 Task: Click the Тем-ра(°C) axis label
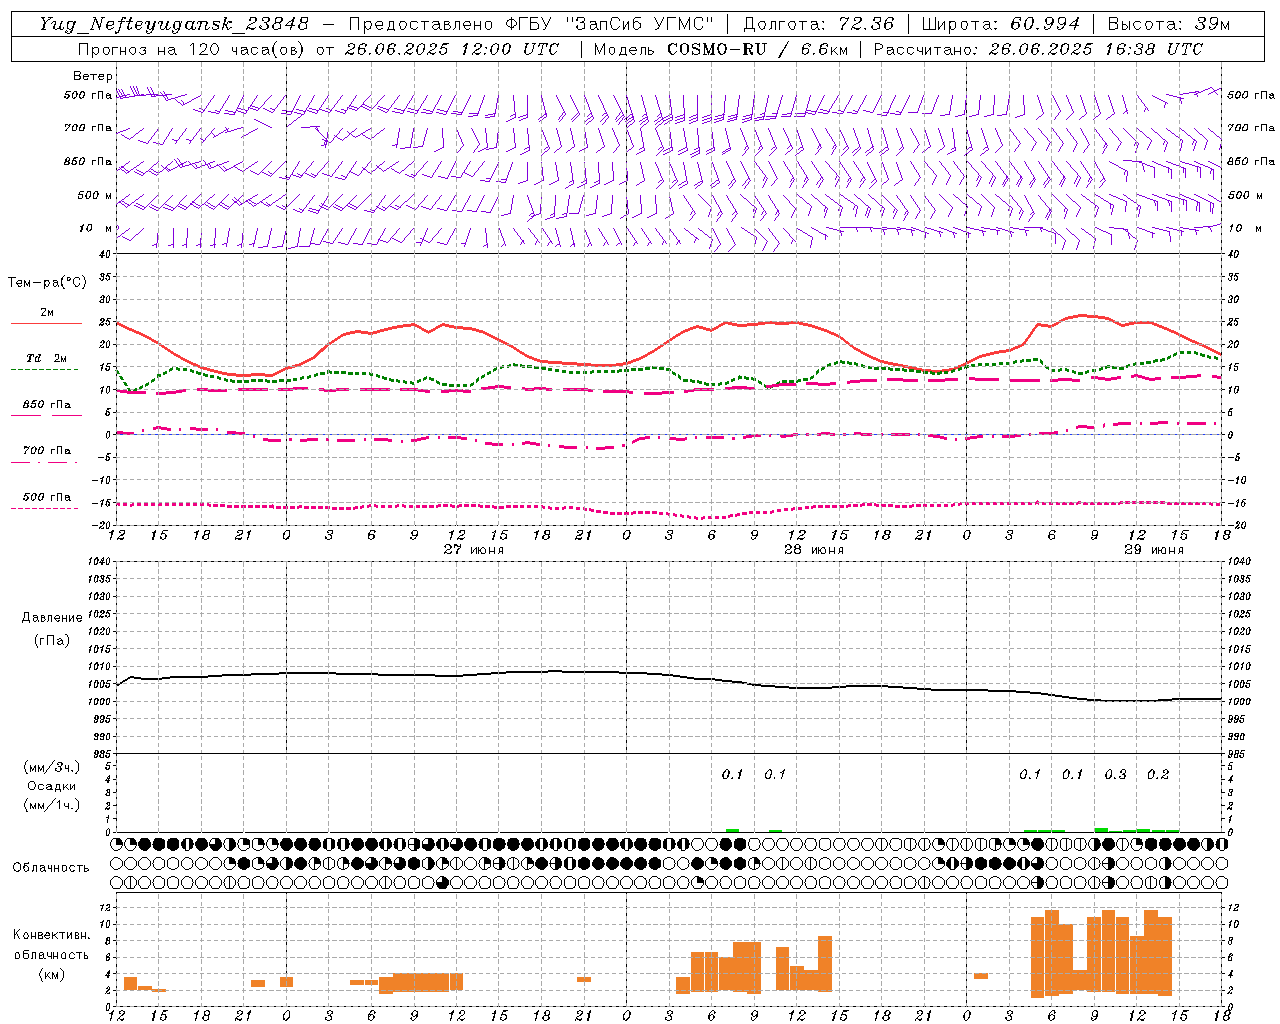pos(47,282)
